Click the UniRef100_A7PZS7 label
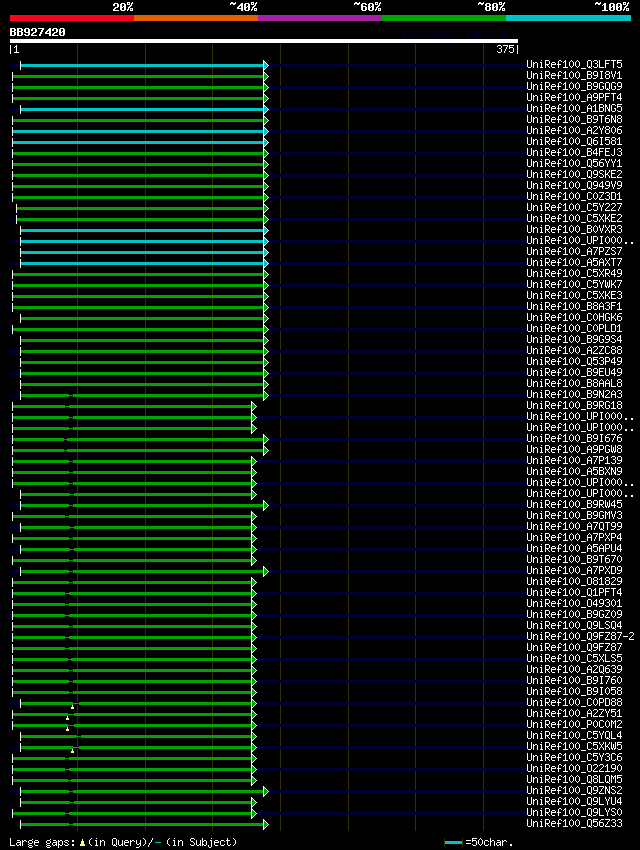 (574, 252)
